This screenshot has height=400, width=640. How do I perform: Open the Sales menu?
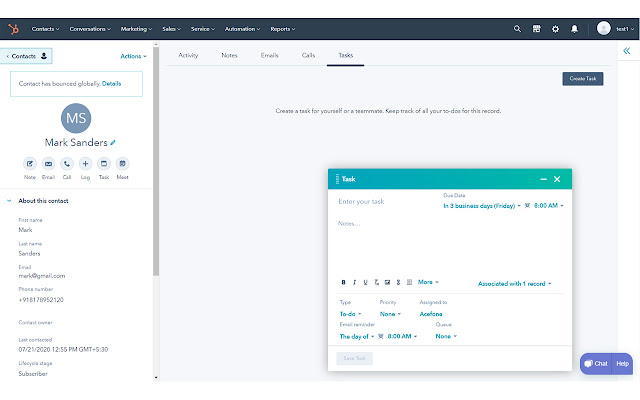(171, 29)
